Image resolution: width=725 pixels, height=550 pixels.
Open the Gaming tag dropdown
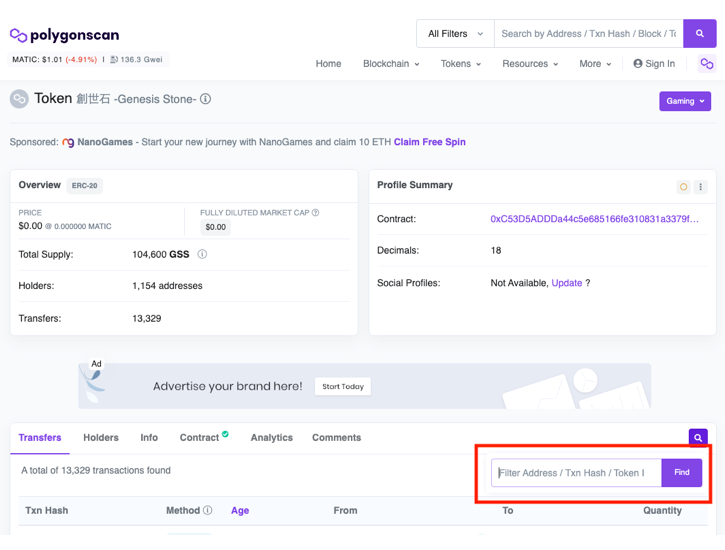pyautogui.click(x=685, y=101)
